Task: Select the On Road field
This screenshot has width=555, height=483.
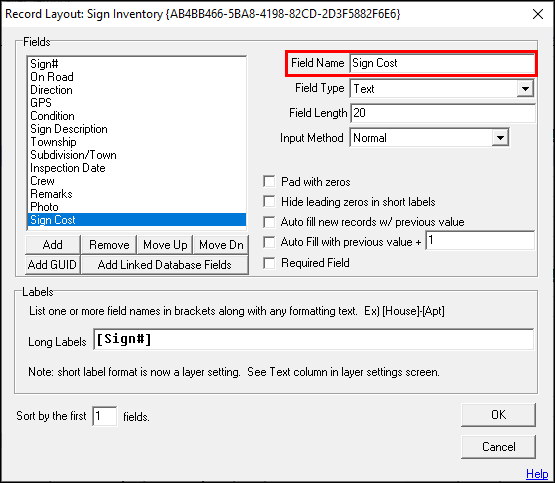Action: click(x=137, y=77)
